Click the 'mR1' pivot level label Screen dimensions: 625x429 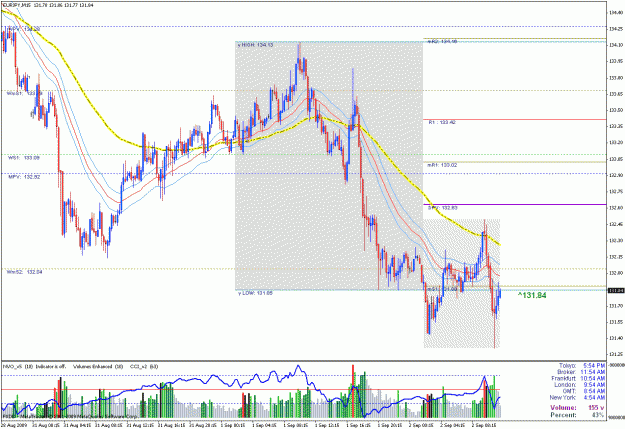[x=442, y=165]
